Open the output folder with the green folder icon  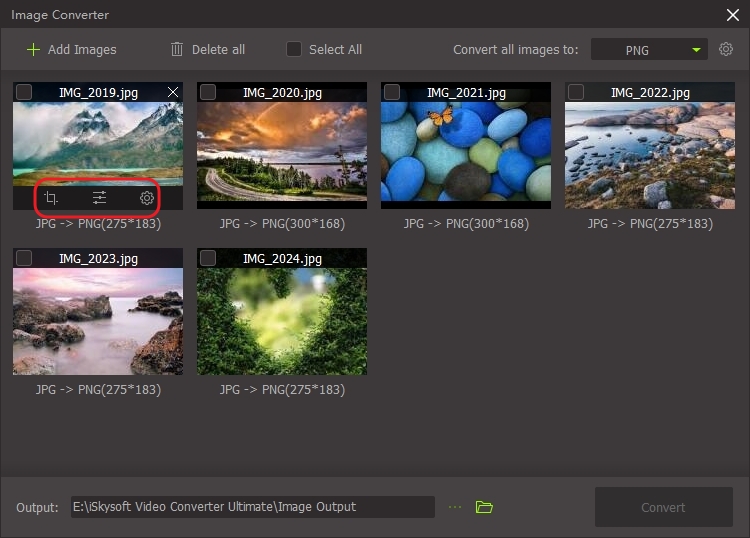[x=484, y=507]
